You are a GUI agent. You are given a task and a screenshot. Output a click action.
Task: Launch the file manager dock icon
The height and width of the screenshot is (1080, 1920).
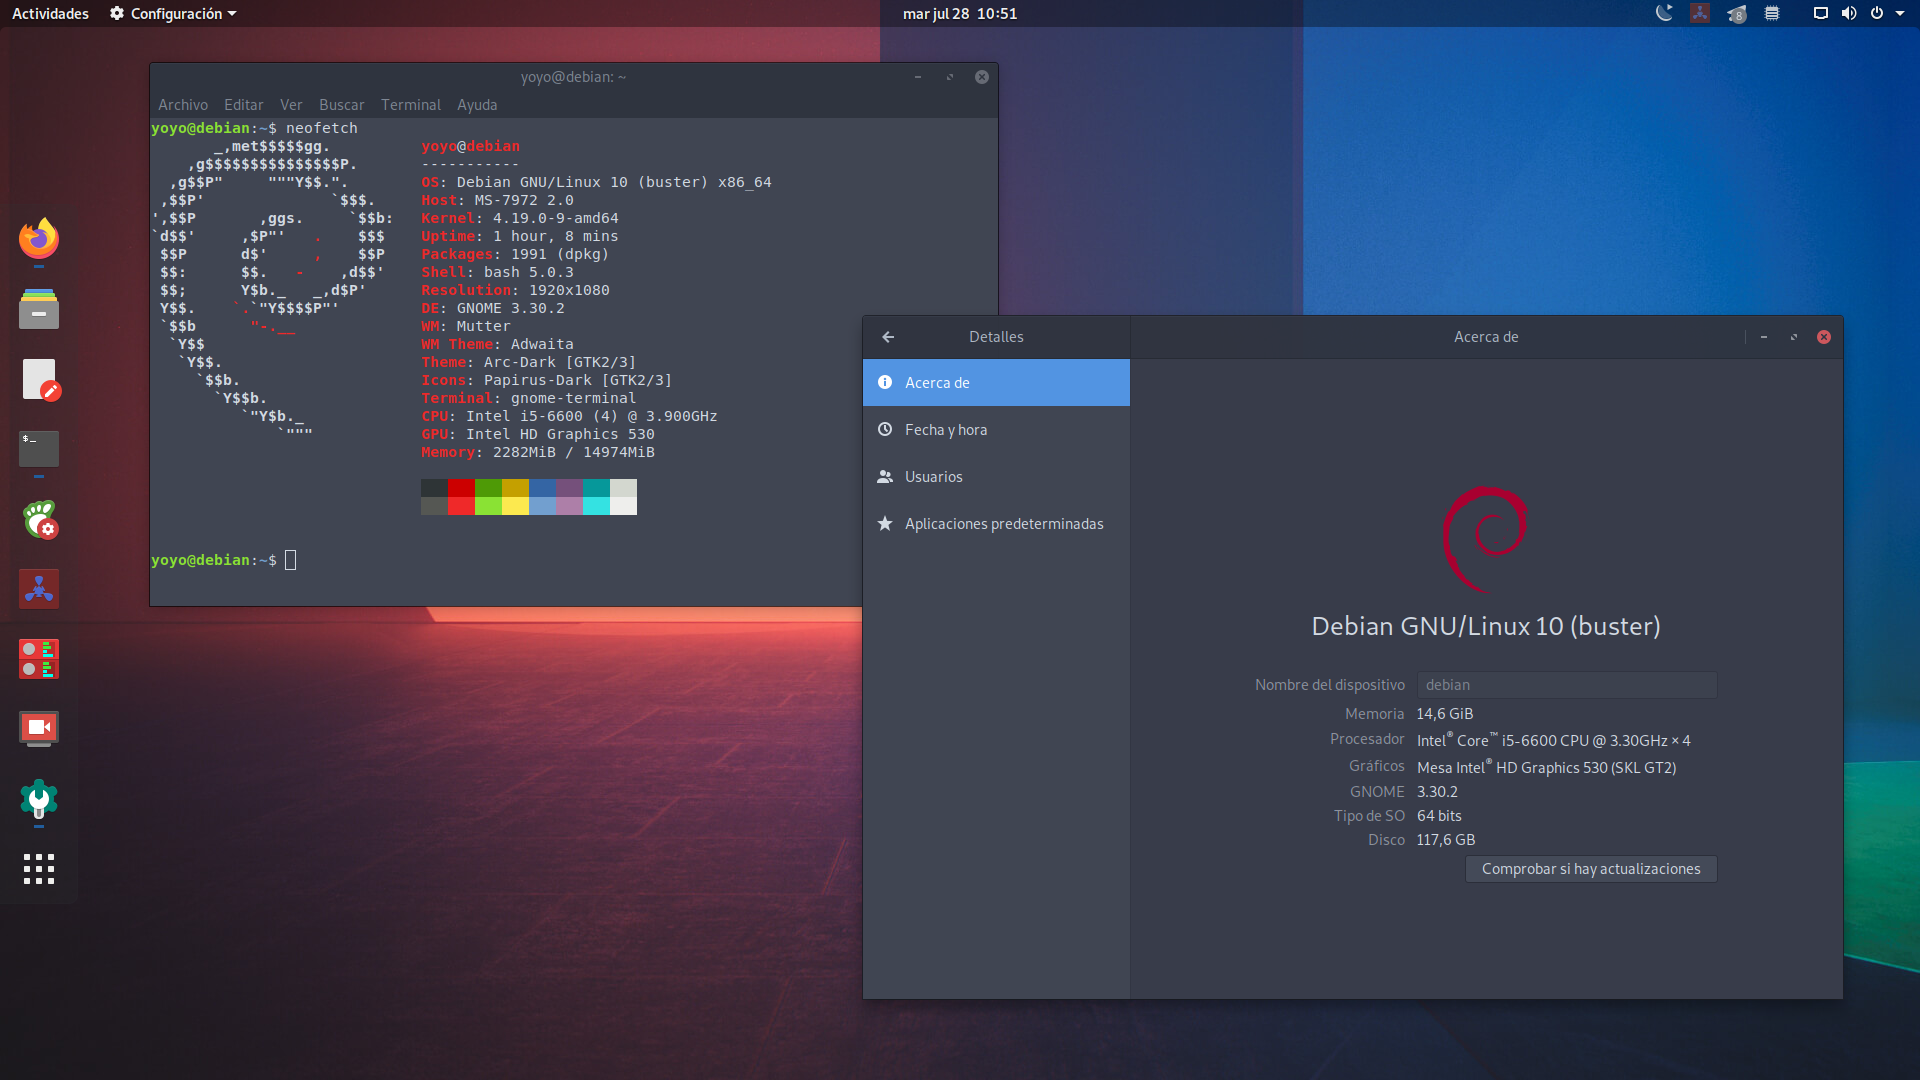coord(39,310)
